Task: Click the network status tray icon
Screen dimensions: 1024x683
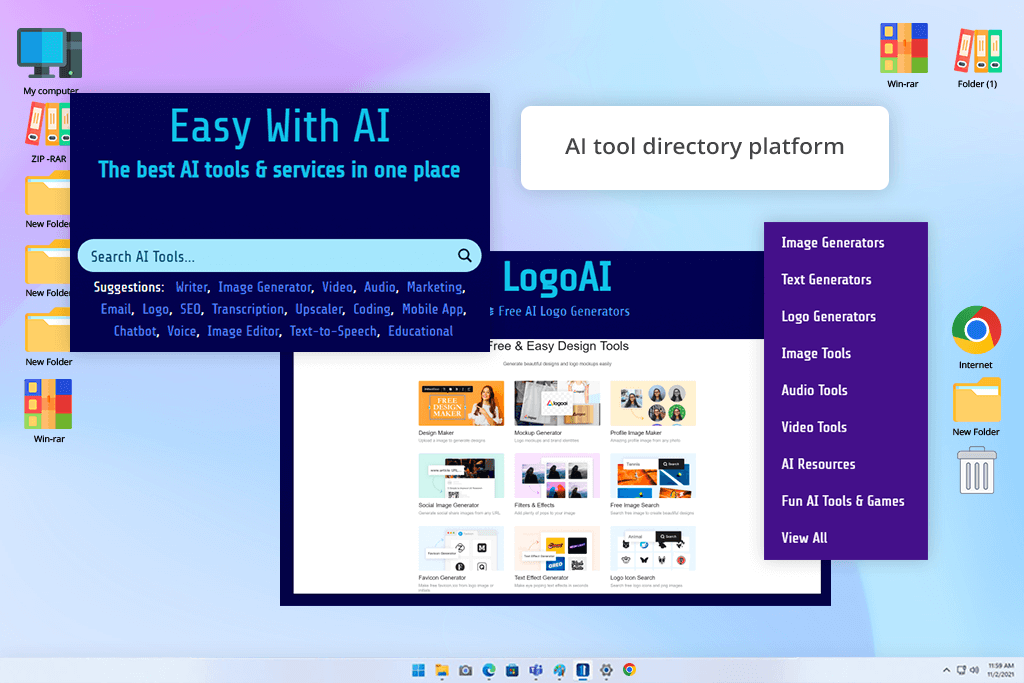Action: click(x=961, y=670)
